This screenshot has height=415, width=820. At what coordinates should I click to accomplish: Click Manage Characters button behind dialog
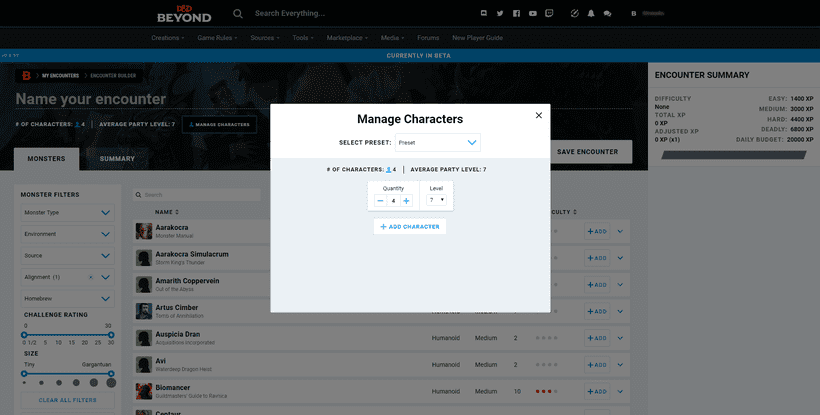click(x=219, y=124)
